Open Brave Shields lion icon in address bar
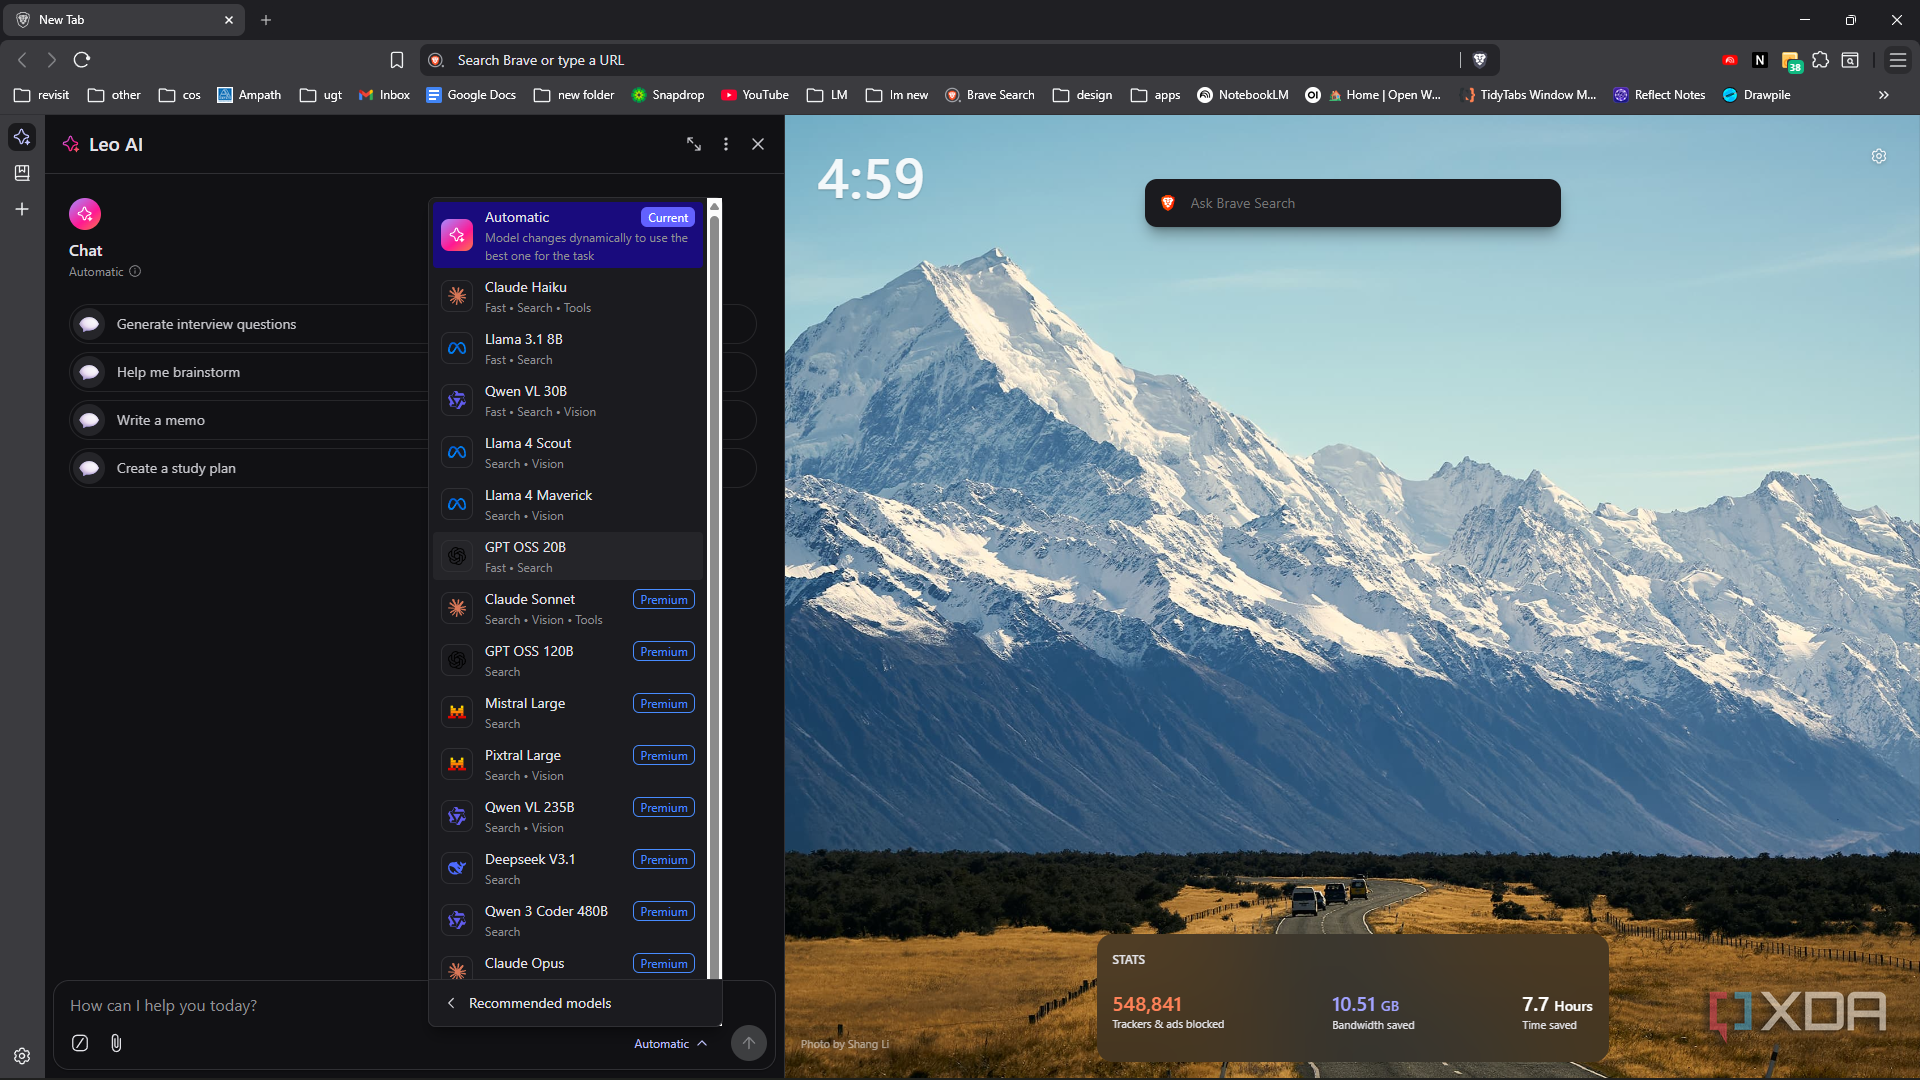 coord(1480,60)
